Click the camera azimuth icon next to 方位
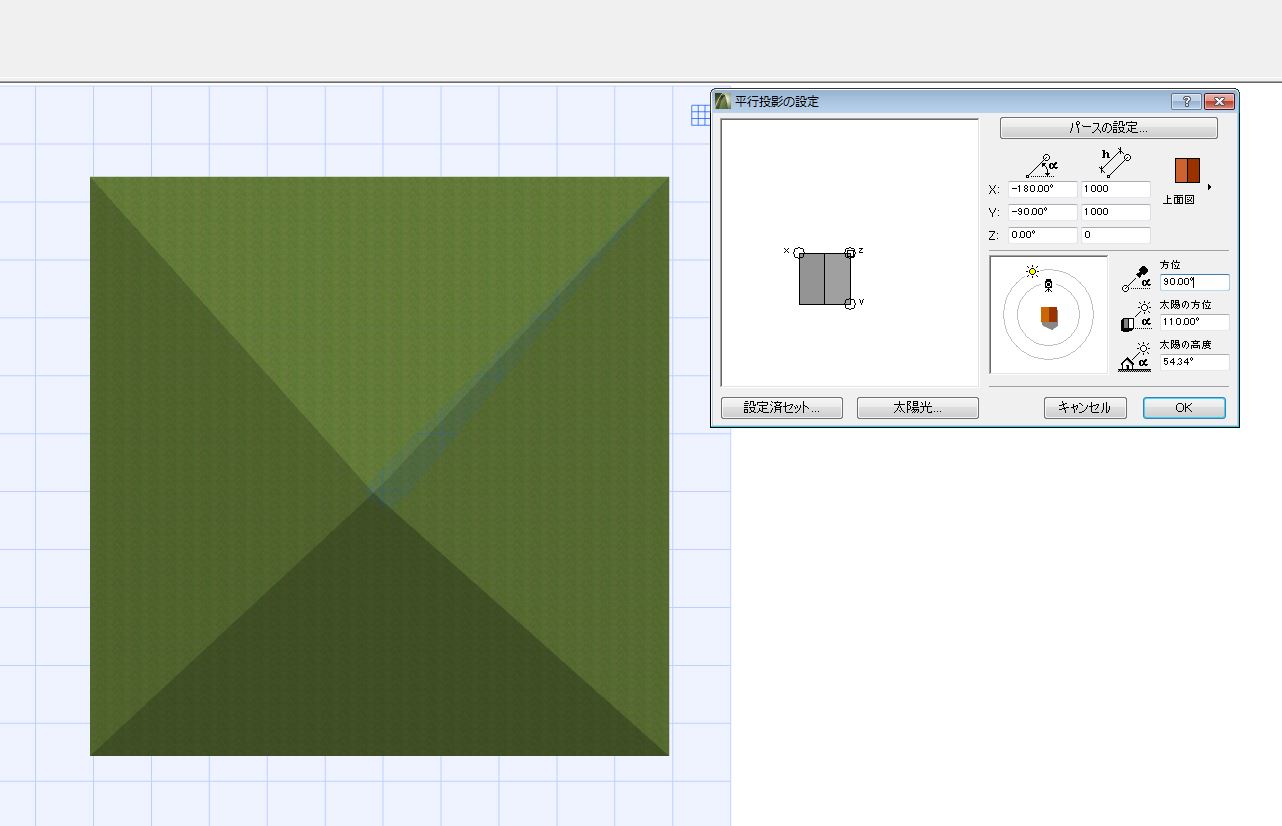The width and height of the screenshot is (1282, 826). point(1138,279)
